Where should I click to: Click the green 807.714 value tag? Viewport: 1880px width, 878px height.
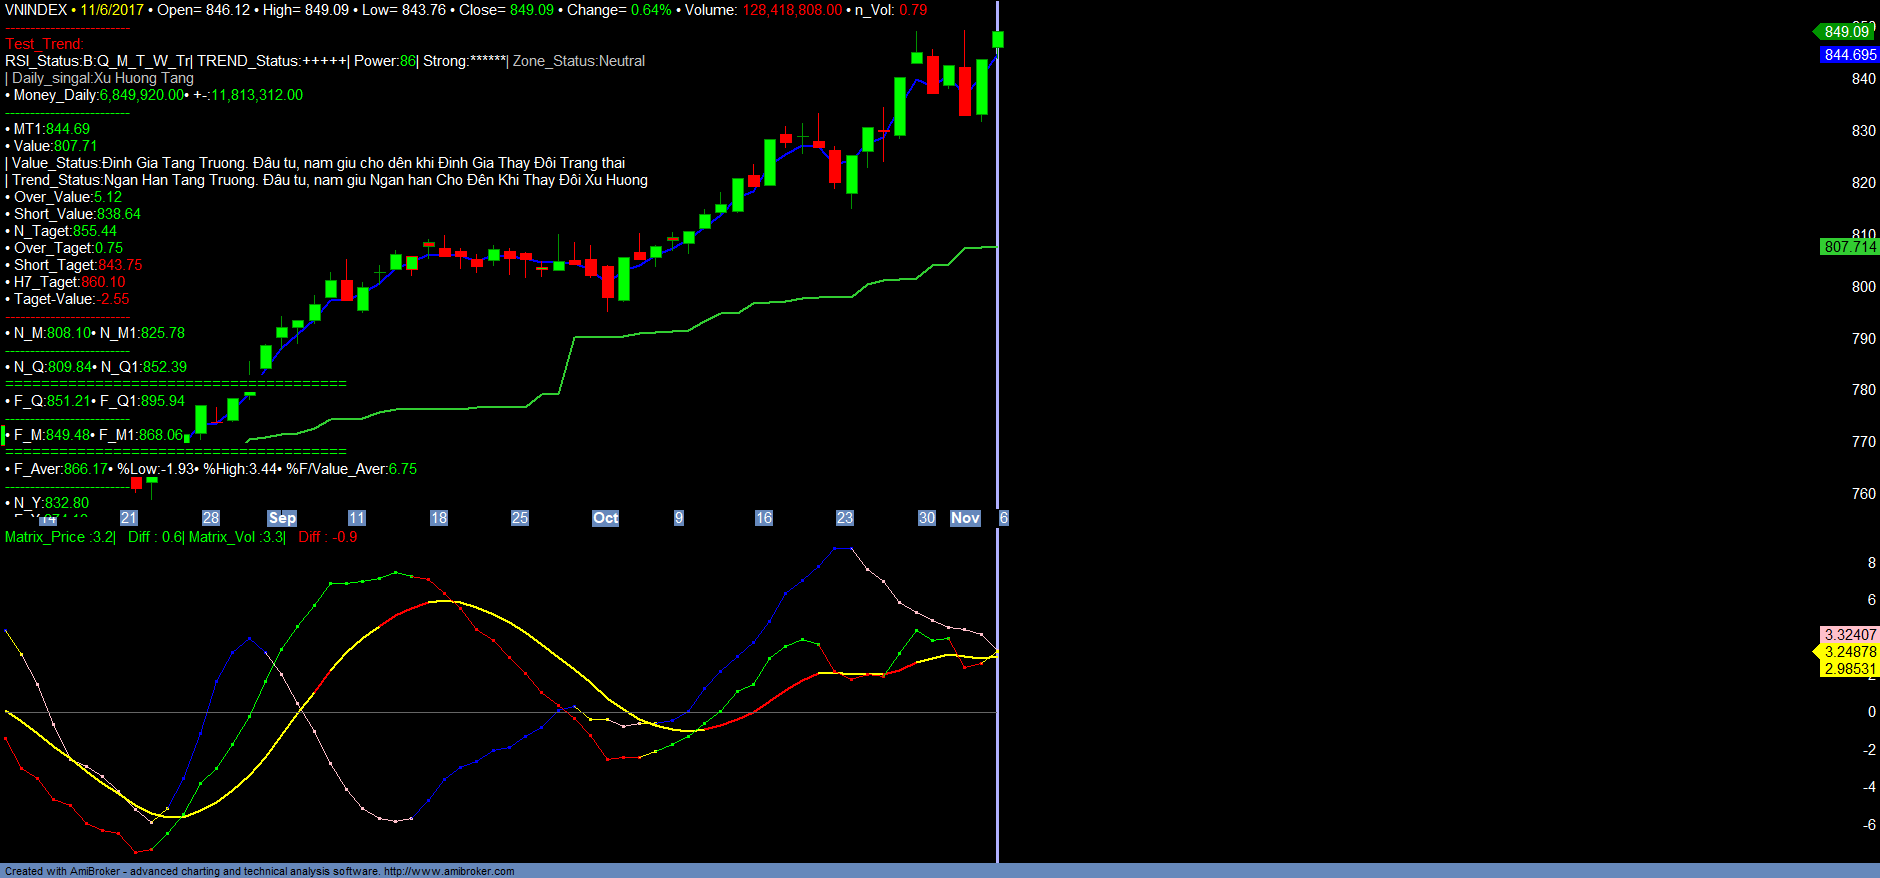1849,247
